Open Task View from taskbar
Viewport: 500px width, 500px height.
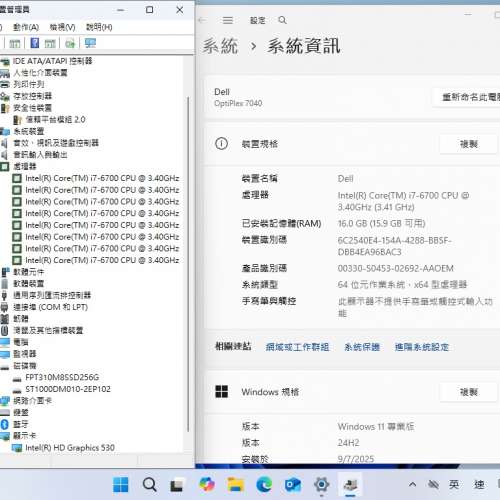177,485
